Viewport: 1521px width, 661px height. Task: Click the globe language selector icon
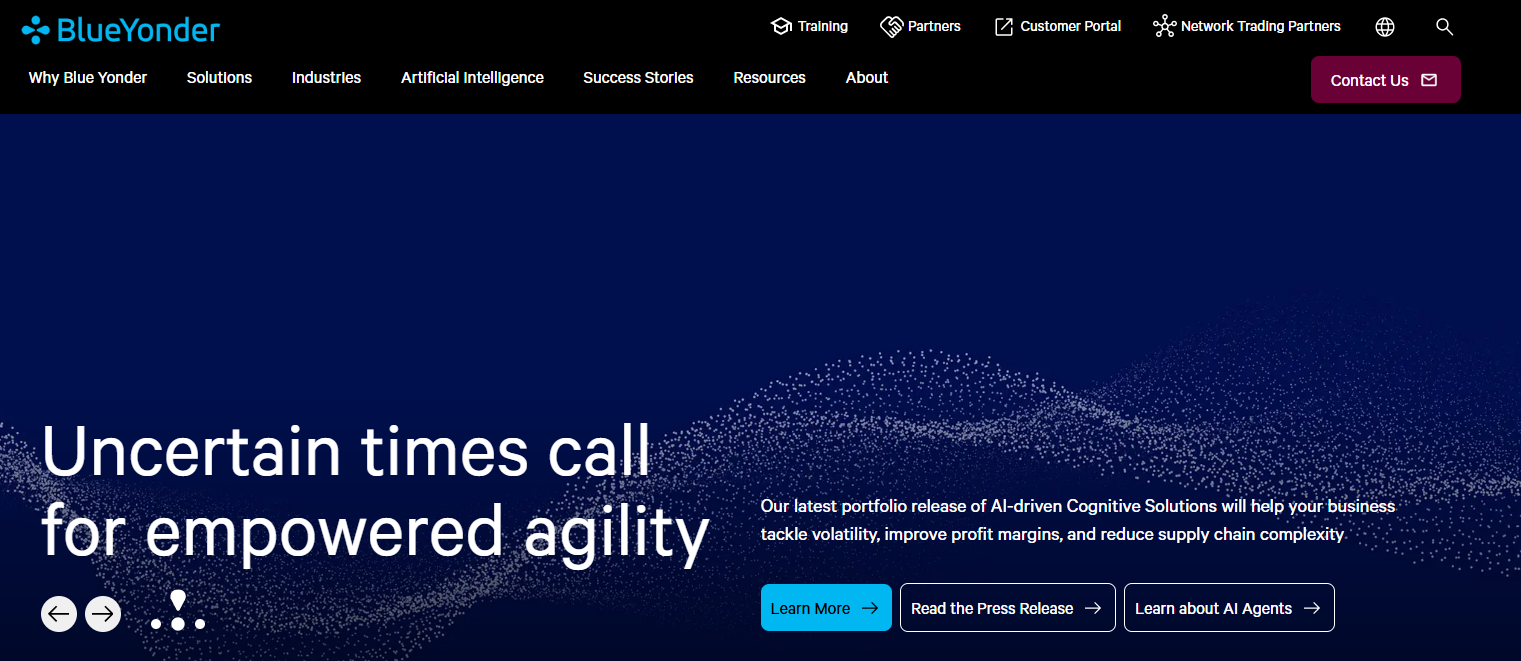pyautogui.click(x=1385, y=27)
